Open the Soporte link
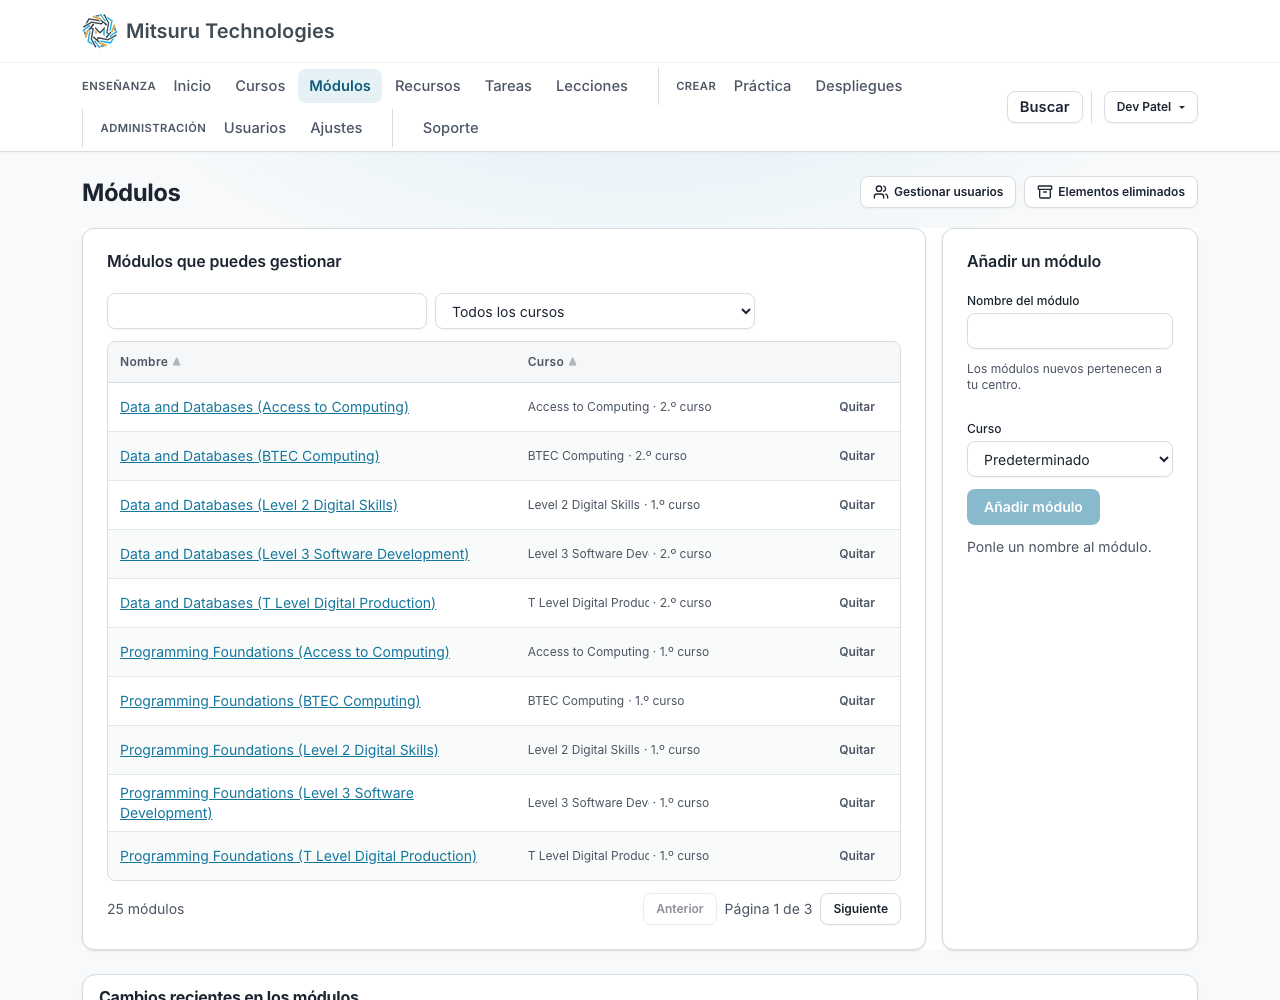This screenshot has width=1280, height=1000. [451, 128]
